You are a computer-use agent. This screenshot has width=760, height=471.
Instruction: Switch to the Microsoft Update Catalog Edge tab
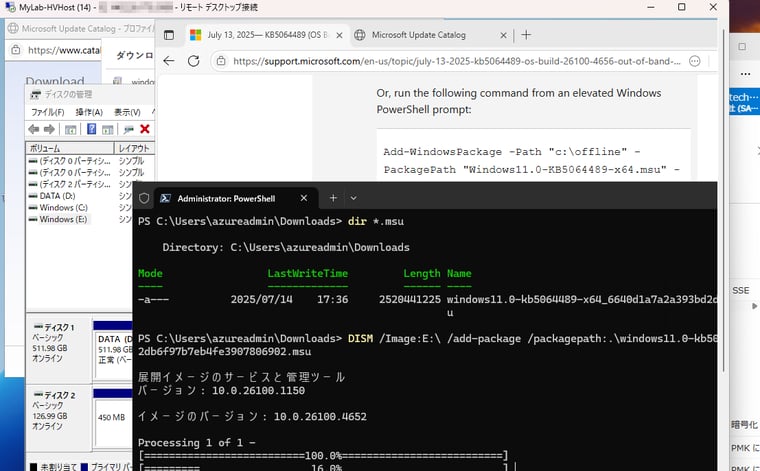click(x=430, y=35)
